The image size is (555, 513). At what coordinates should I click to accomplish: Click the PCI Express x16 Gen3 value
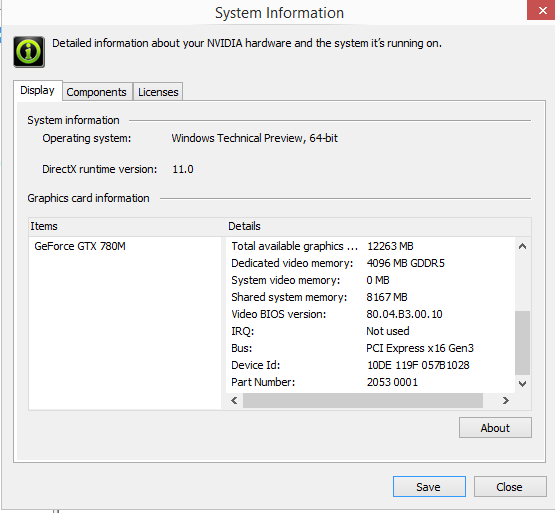point(420,348)
